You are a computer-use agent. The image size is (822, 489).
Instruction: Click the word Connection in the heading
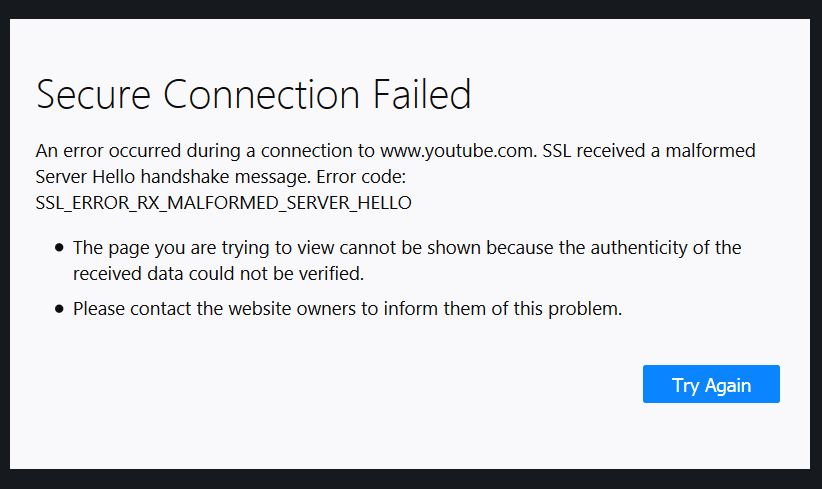pos(264,95)
